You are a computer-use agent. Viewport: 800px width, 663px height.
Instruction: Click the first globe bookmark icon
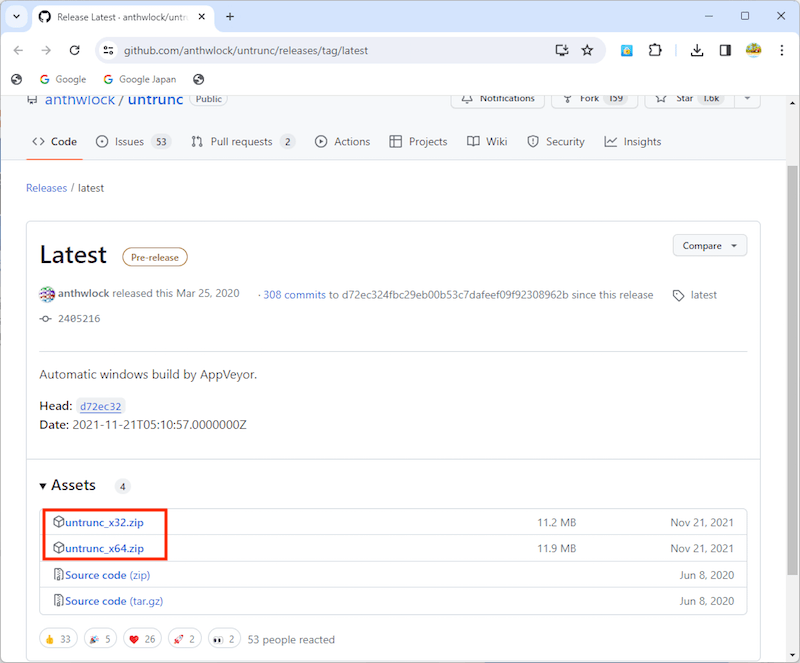pyautogui.click(x=17, y=79)
